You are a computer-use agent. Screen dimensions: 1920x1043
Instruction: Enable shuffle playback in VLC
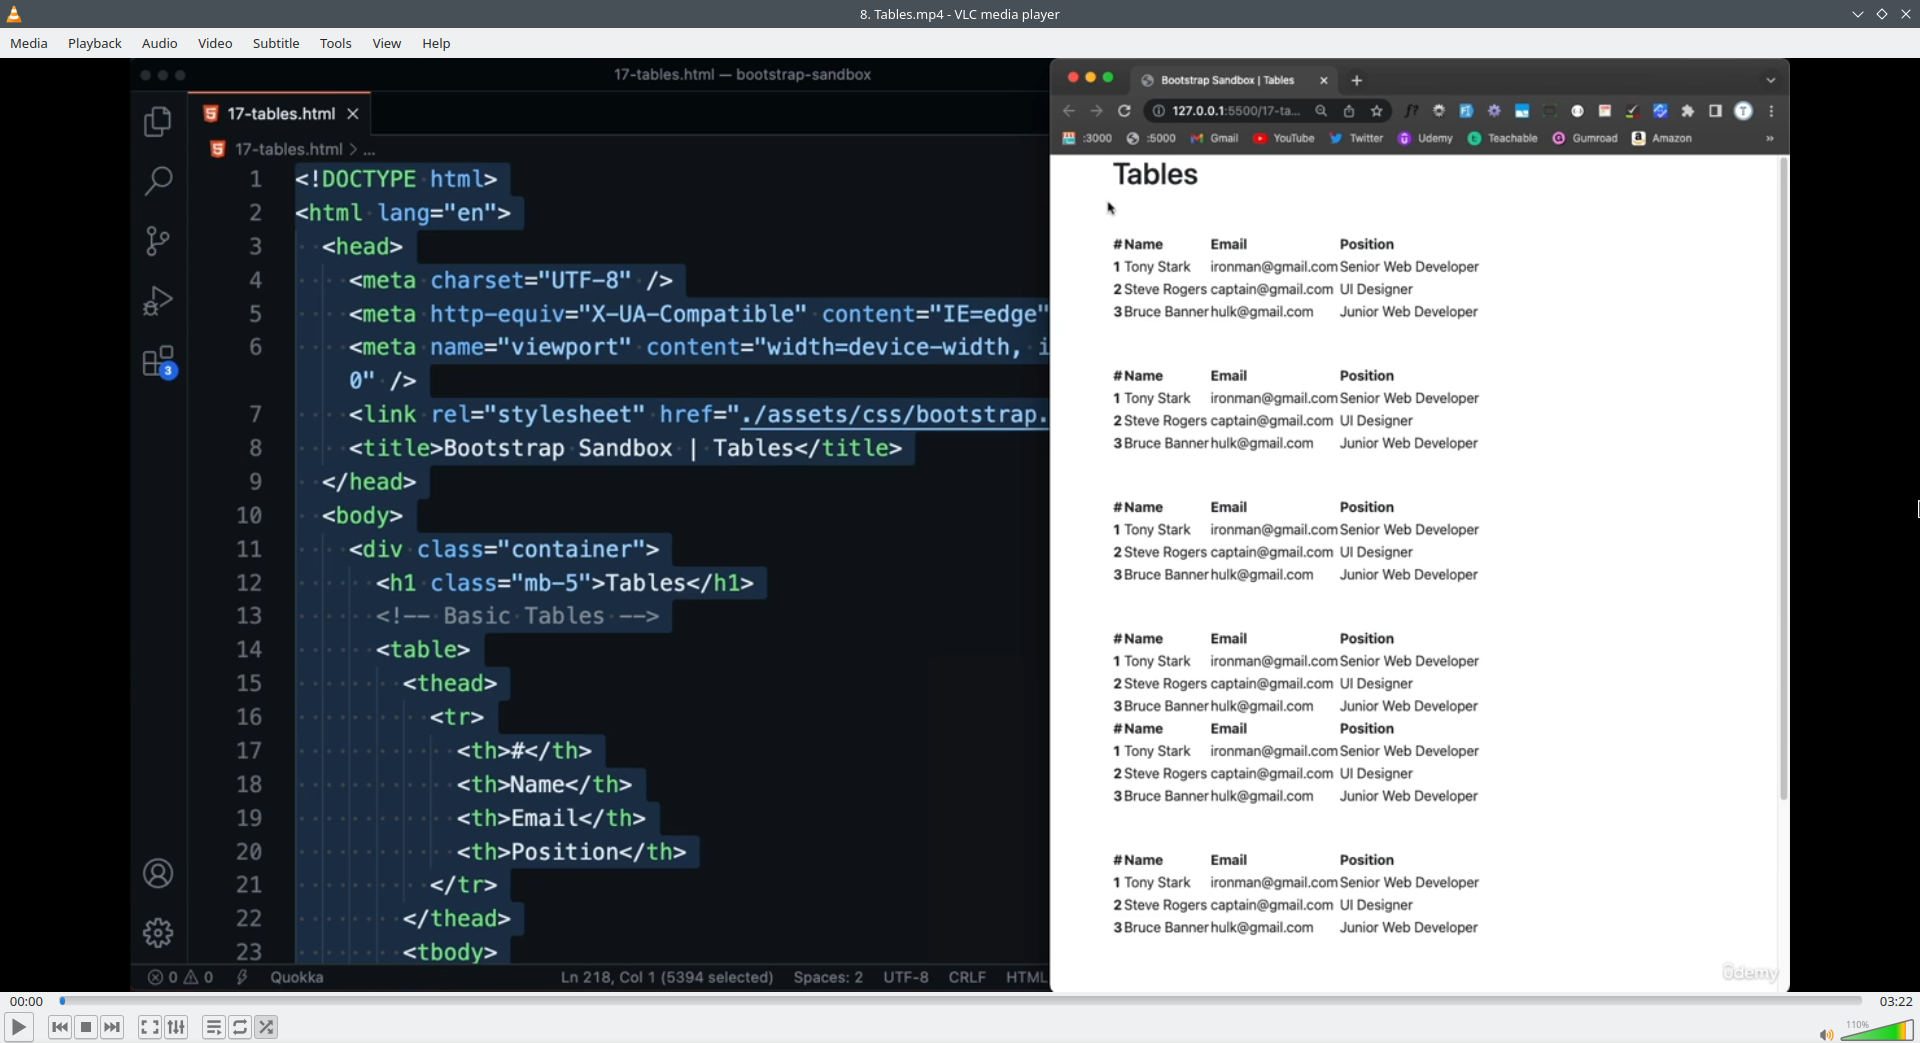[x=266, y=1027]
